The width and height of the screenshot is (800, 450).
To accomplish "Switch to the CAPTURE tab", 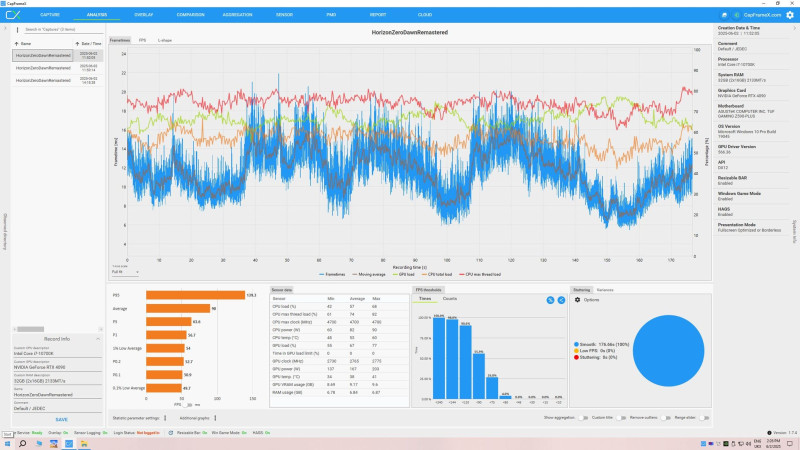I will pyautogui.click(x=50, y=15).
